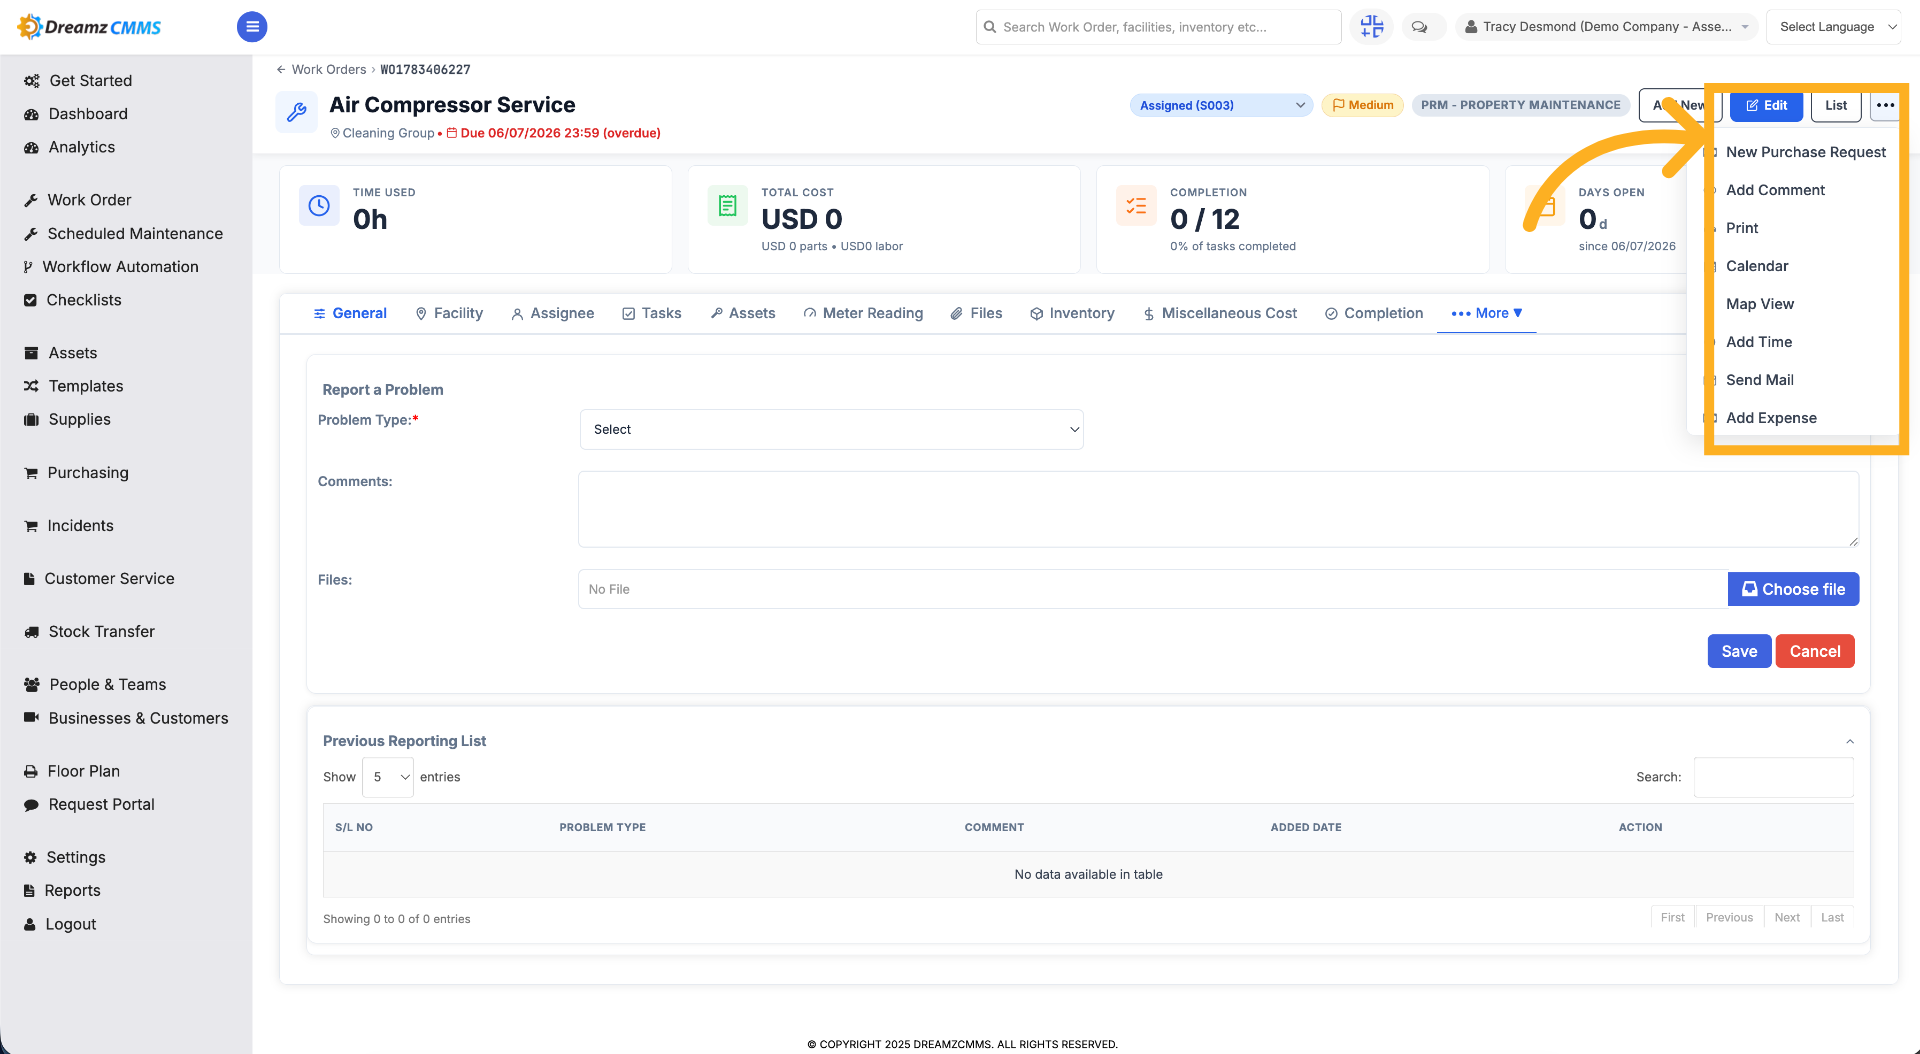Collapse the Previous Reporting List panel
Viewport: 1920px width, 1054px height.
(x=1850, y=741)
